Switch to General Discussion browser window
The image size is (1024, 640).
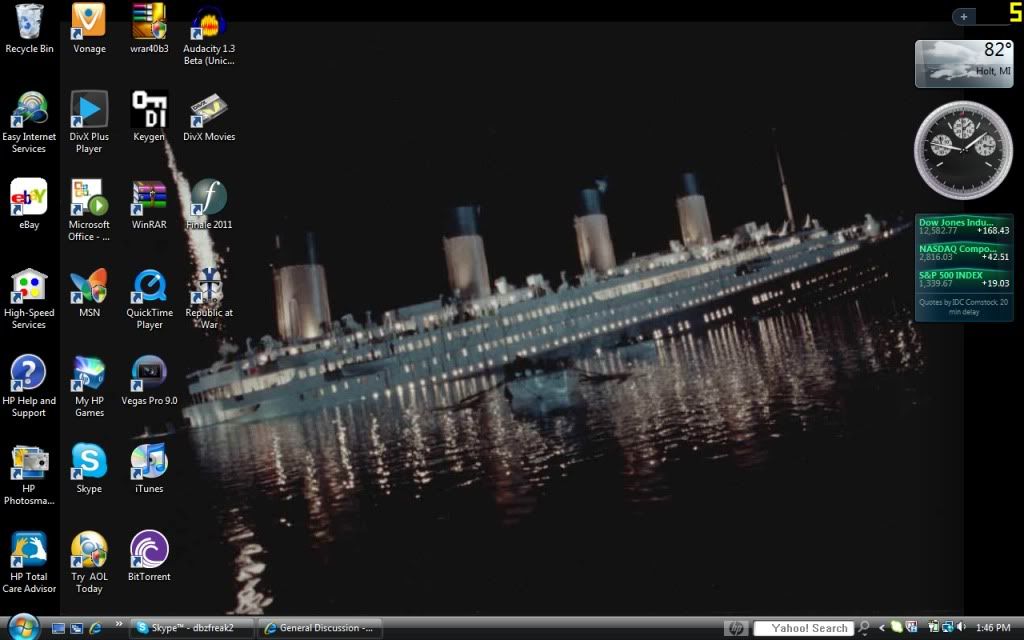(x=320, y=628)
